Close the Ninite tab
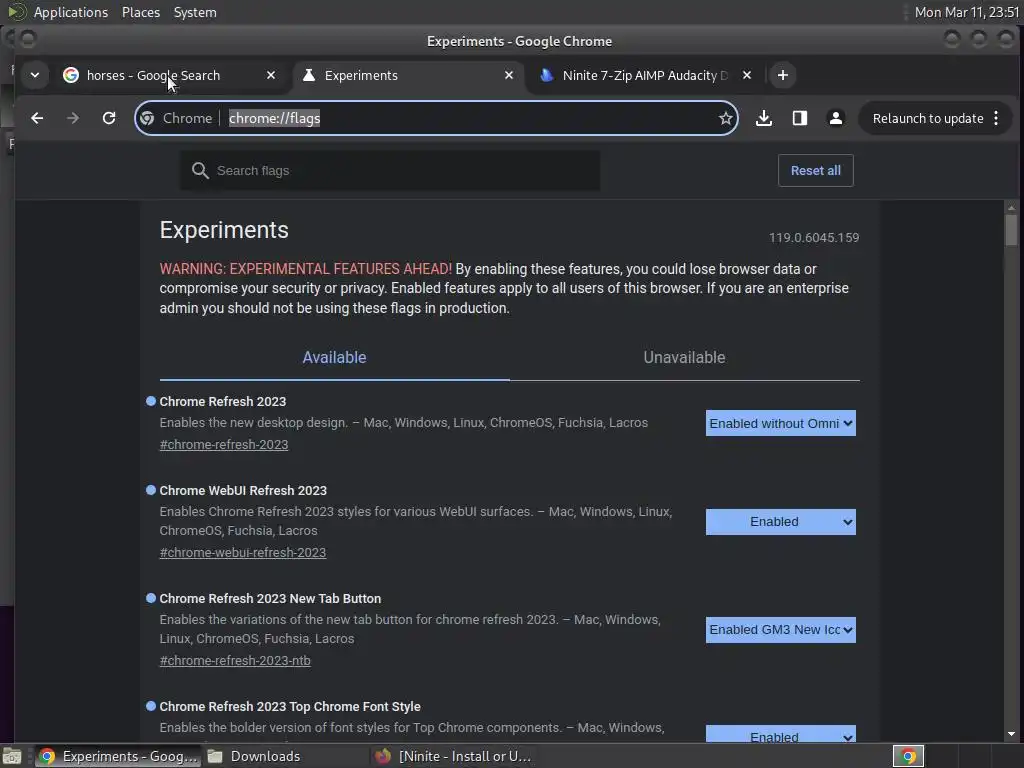The height and width of the screenshot is (768, 1024). (x=746, y=75)
